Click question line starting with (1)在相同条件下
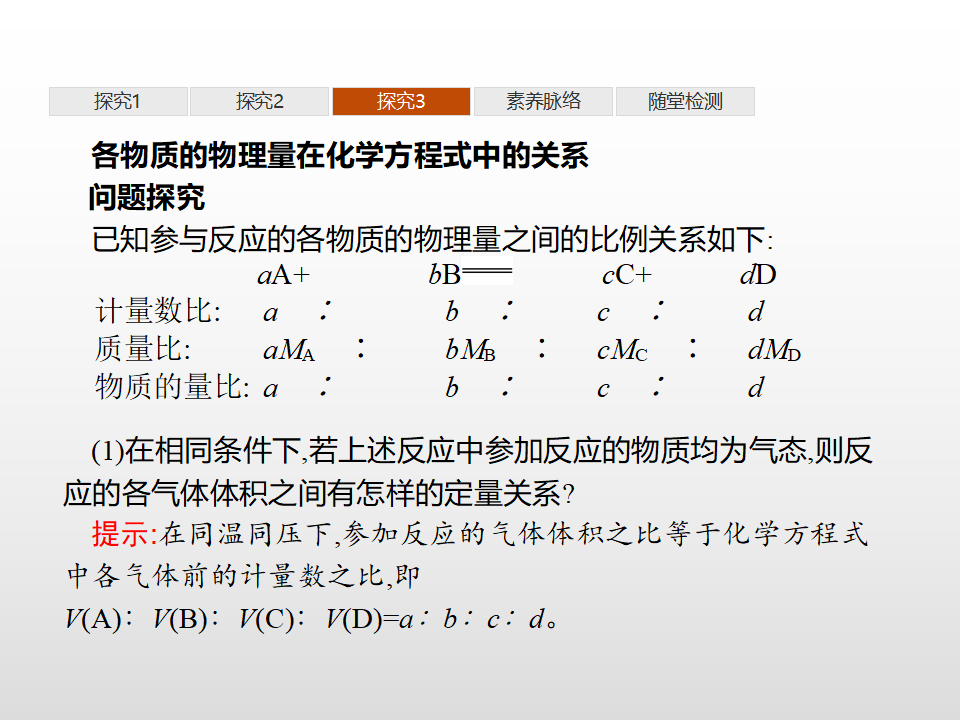 (x=482, y=451)
